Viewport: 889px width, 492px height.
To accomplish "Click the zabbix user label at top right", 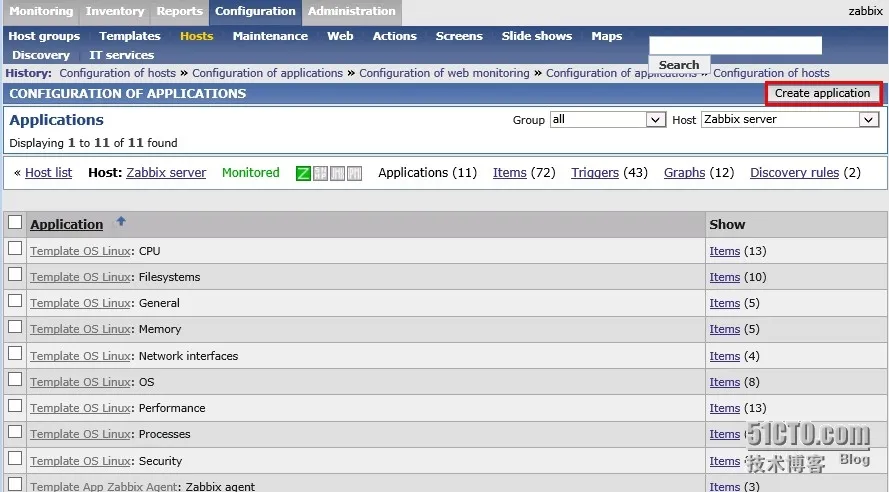I will tap(865, 11).
